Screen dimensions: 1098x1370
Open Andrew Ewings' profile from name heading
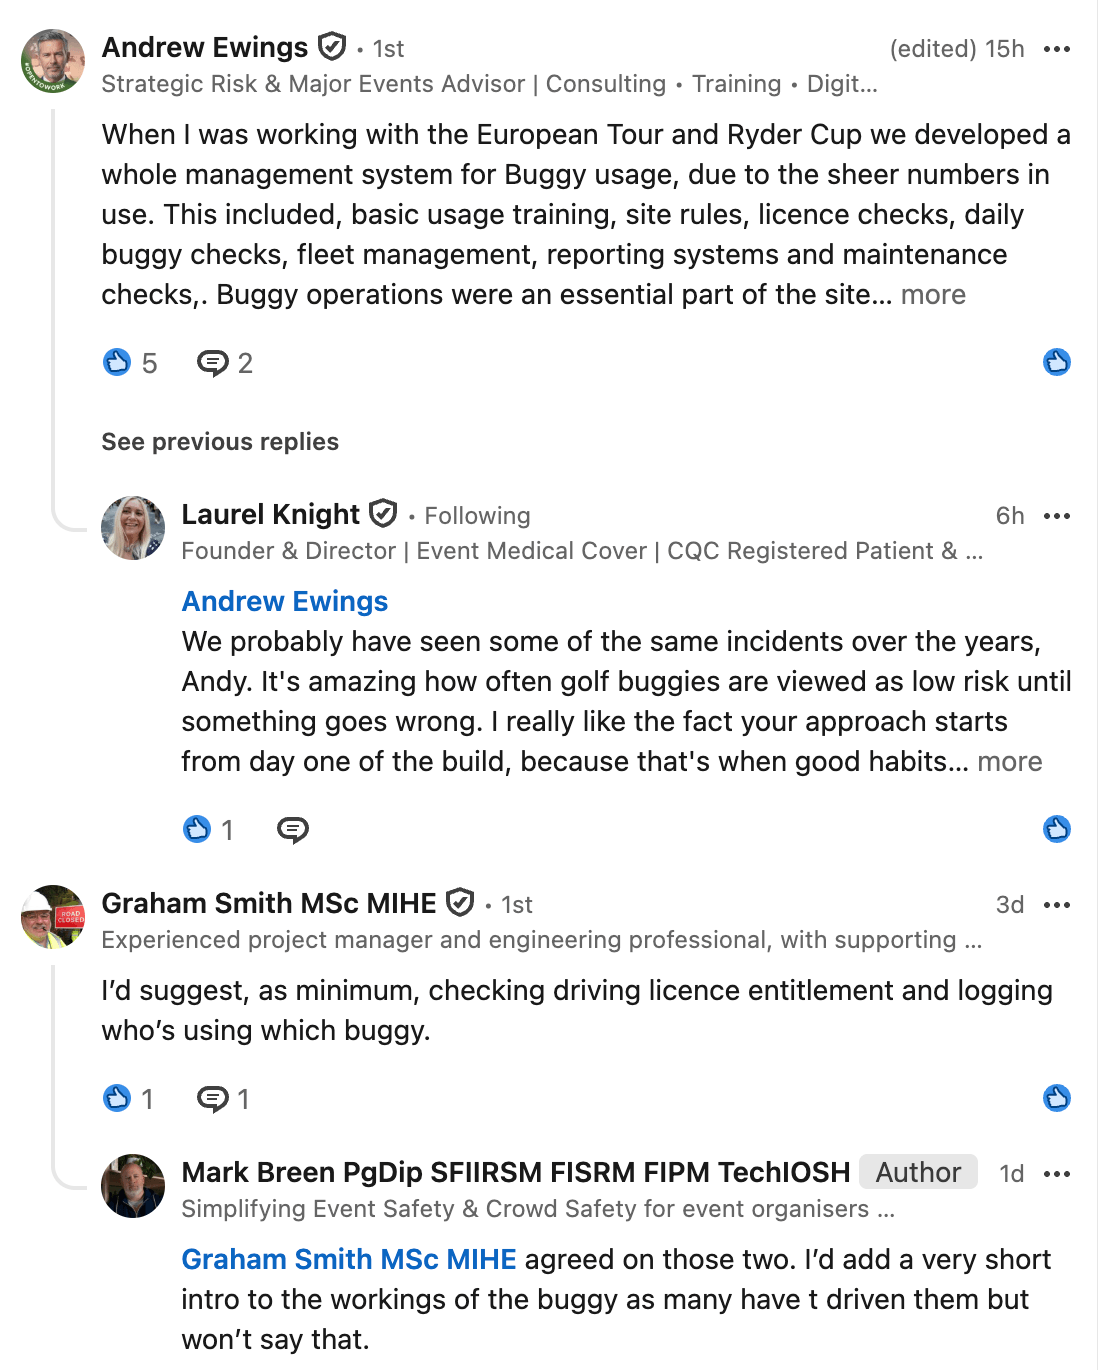click(x=205, y=47)
